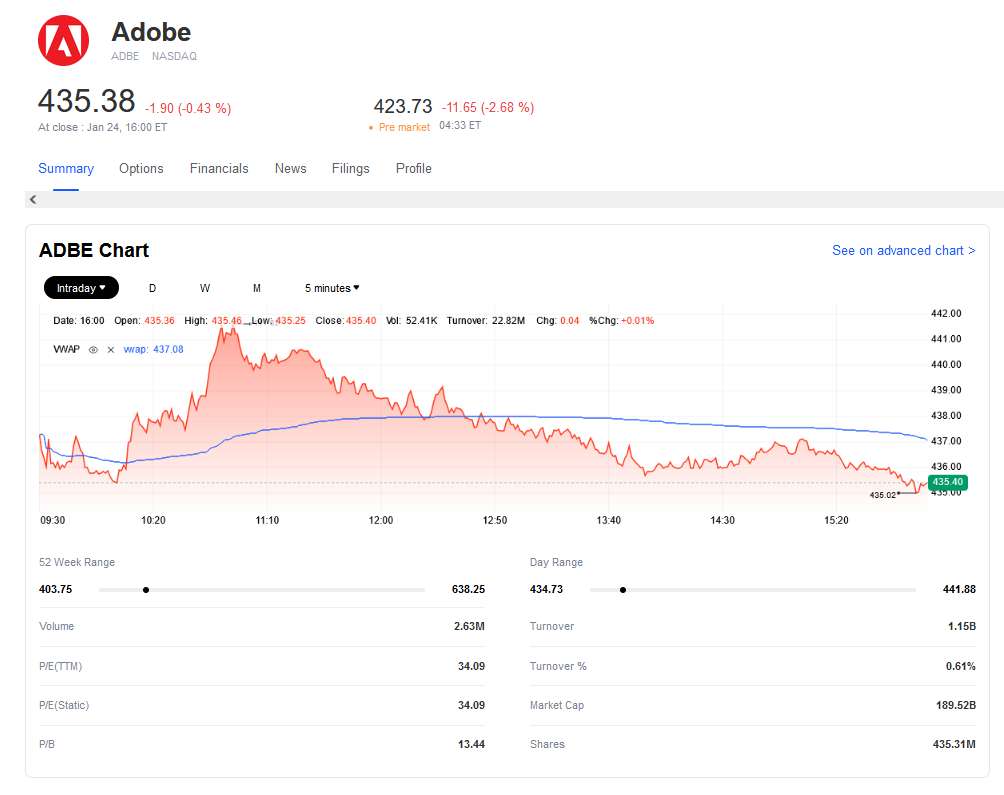The image size is (1004, 795).
Task: Click the 52 Week Range slider marker
Action: [146, 590]
